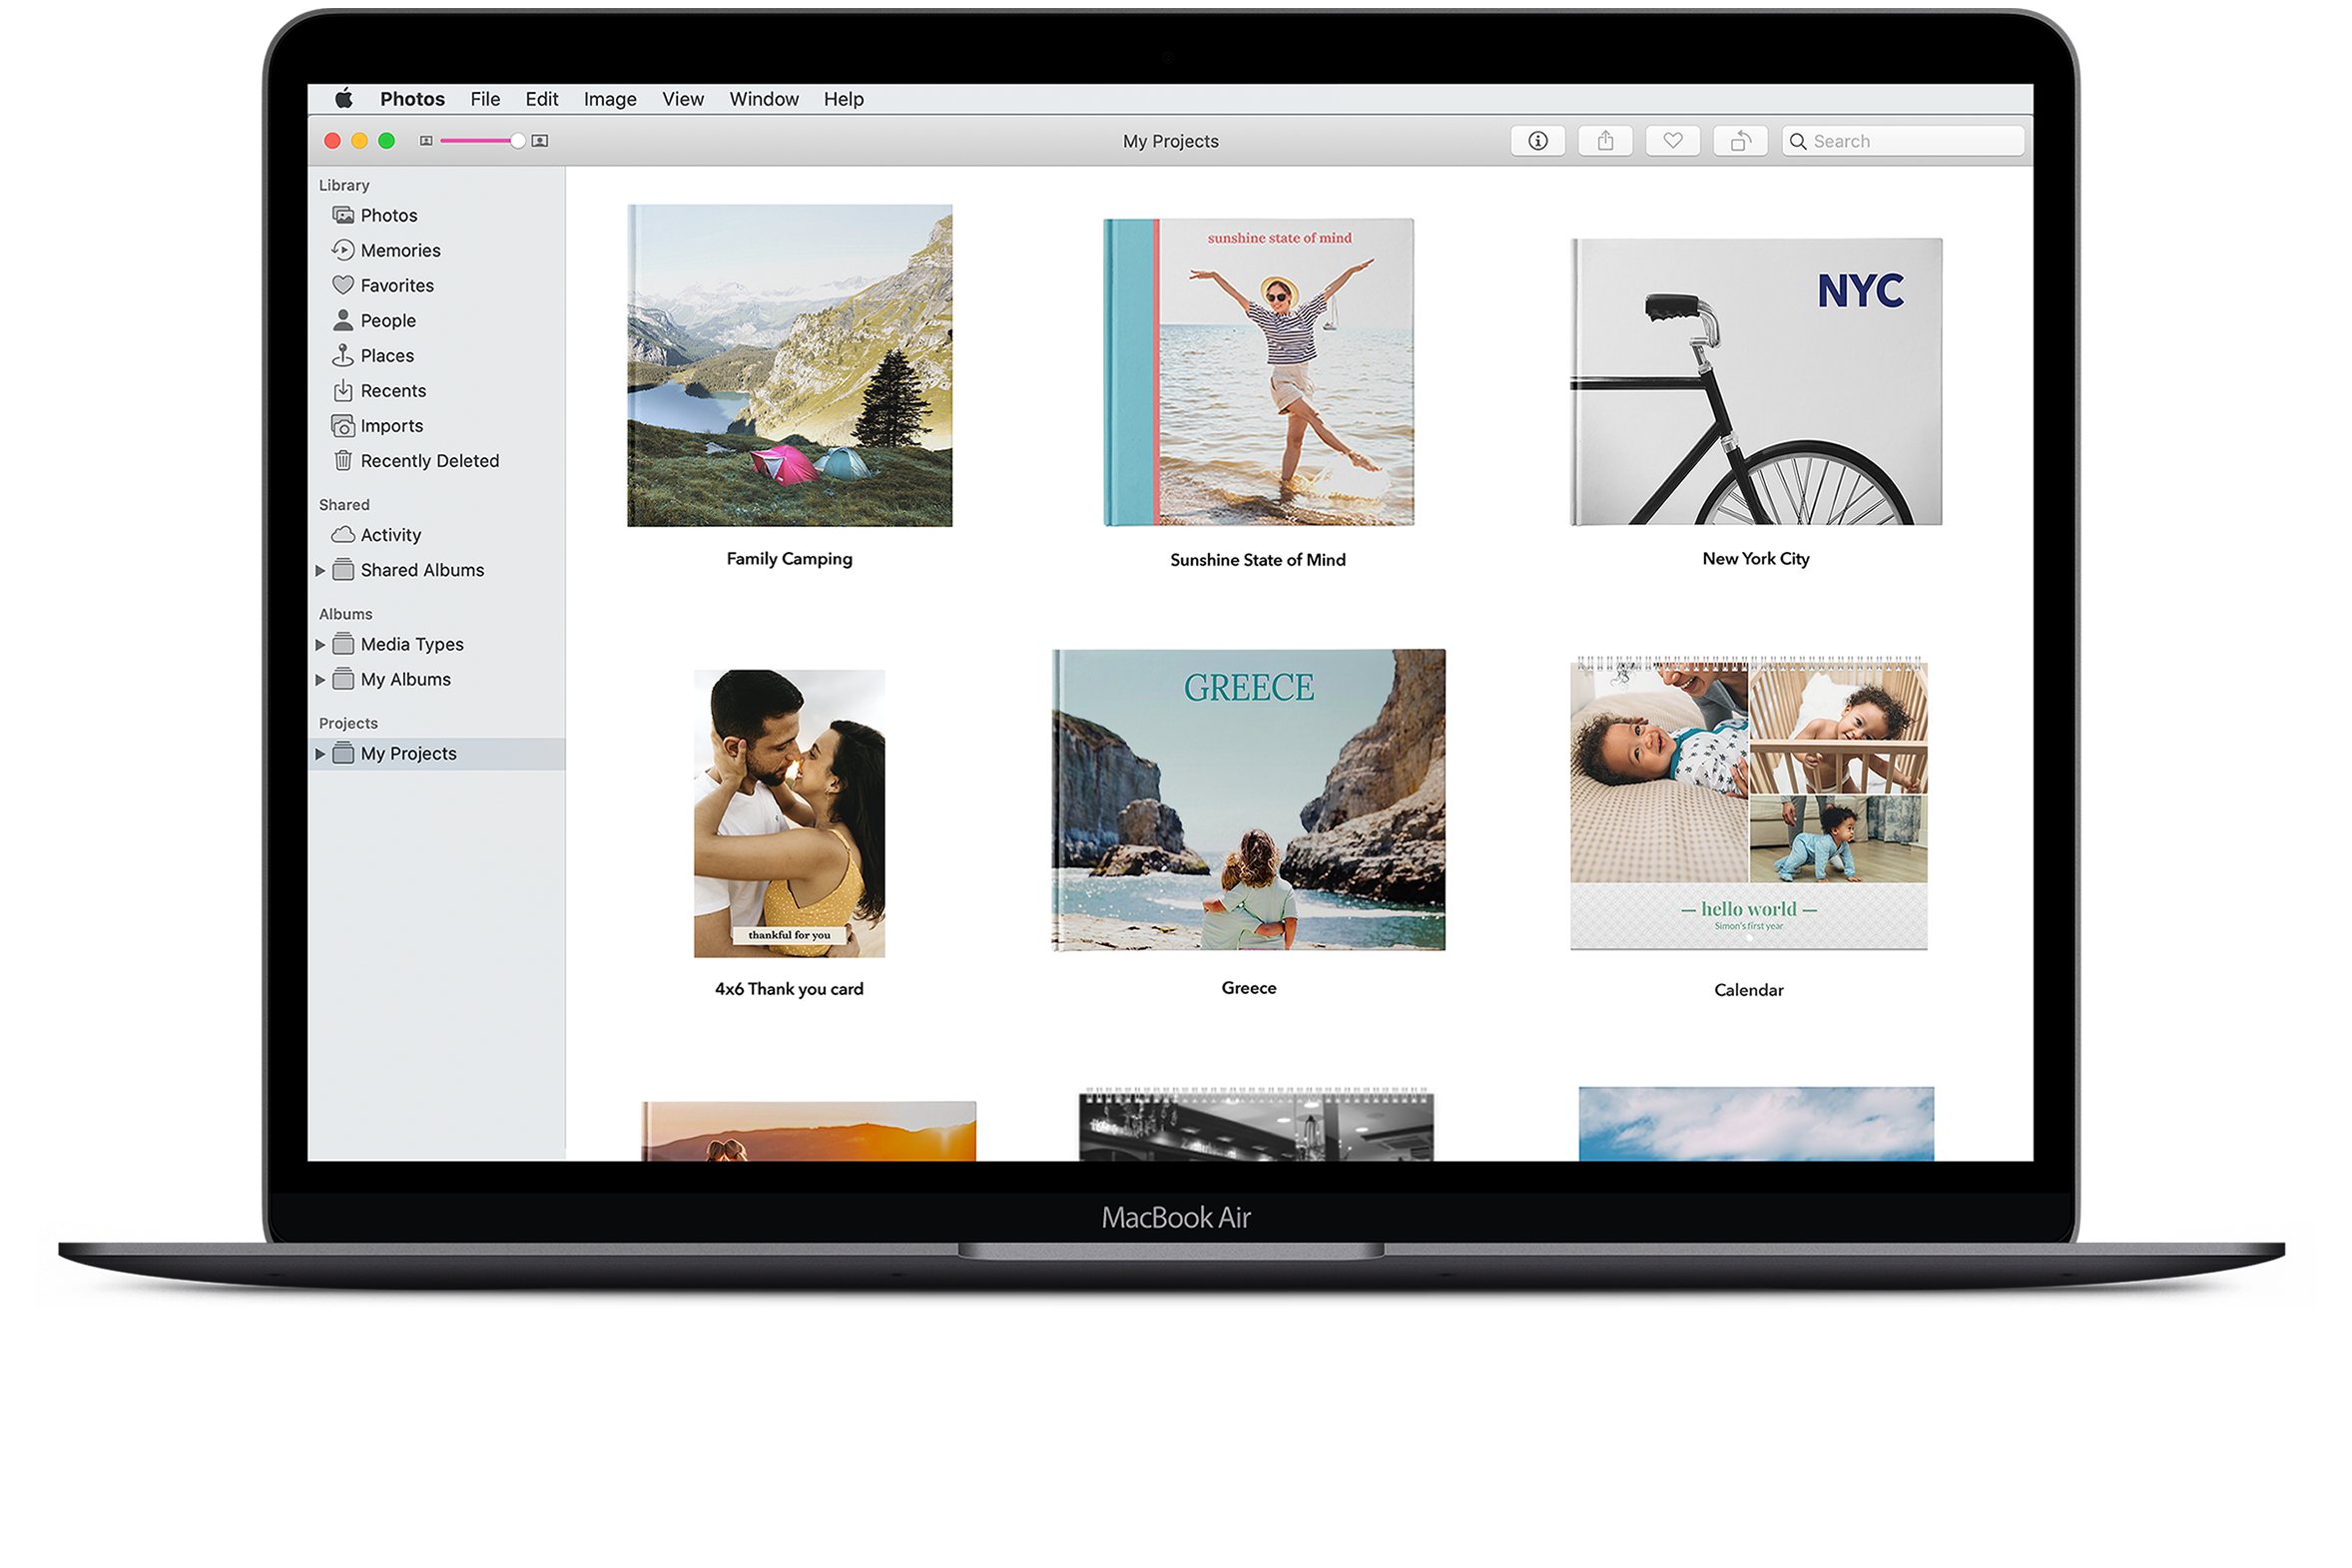Open Activity under Shared

[x=377, y=535]
